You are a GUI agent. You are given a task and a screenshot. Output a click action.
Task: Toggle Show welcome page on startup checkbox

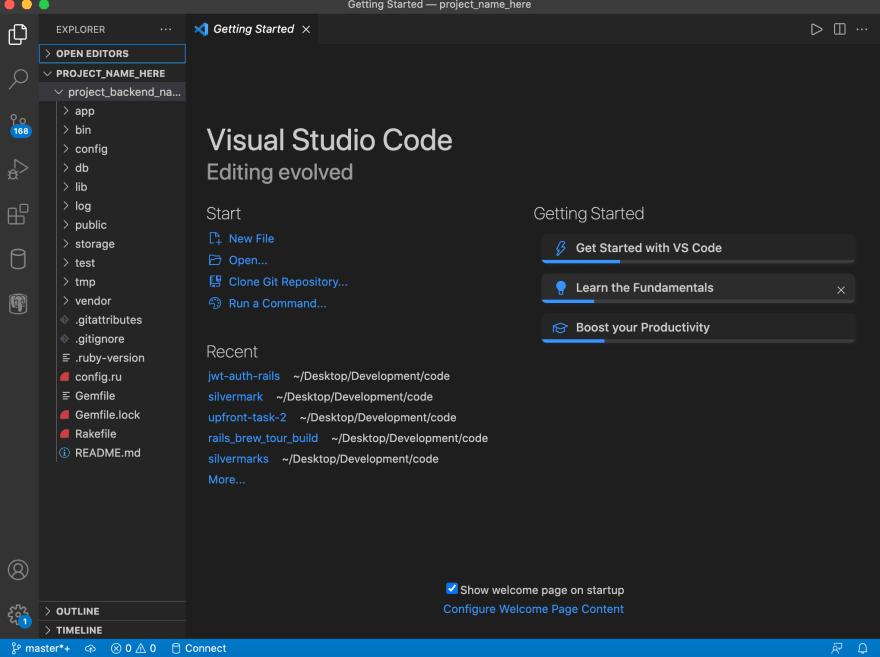452,589
